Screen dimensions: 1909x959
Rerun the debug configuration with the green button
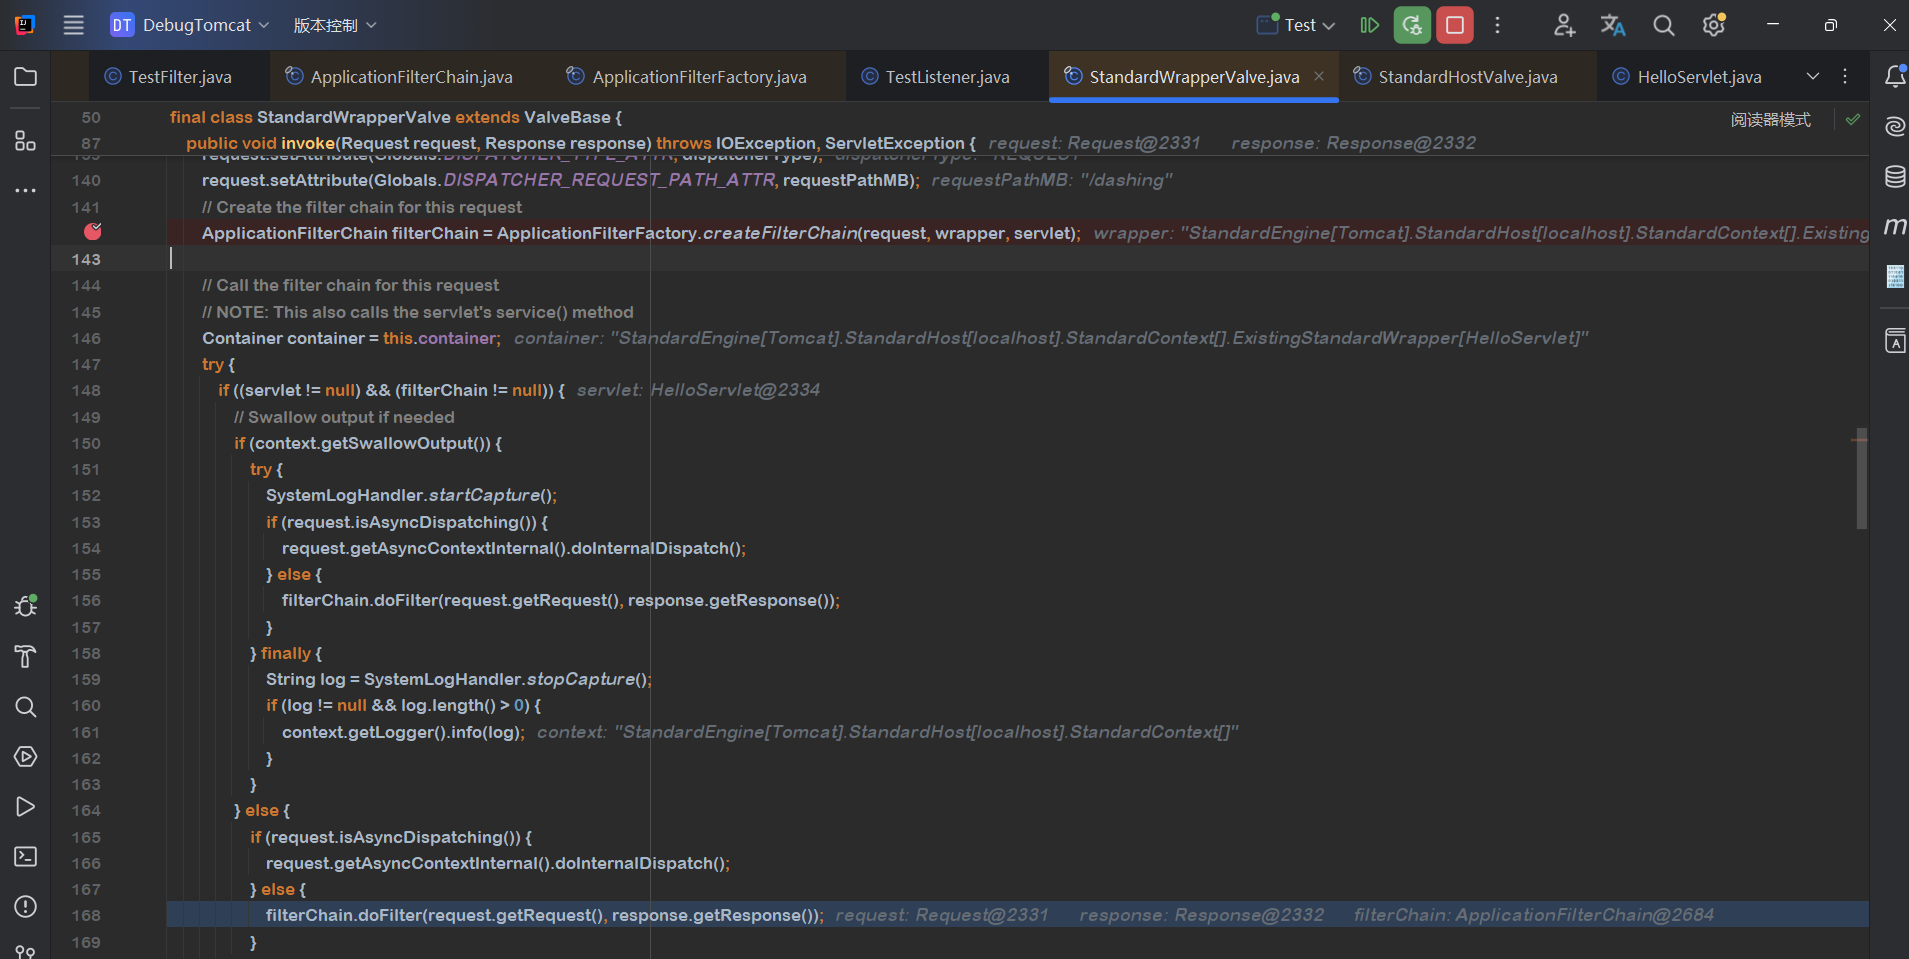tap(1412, 25)
